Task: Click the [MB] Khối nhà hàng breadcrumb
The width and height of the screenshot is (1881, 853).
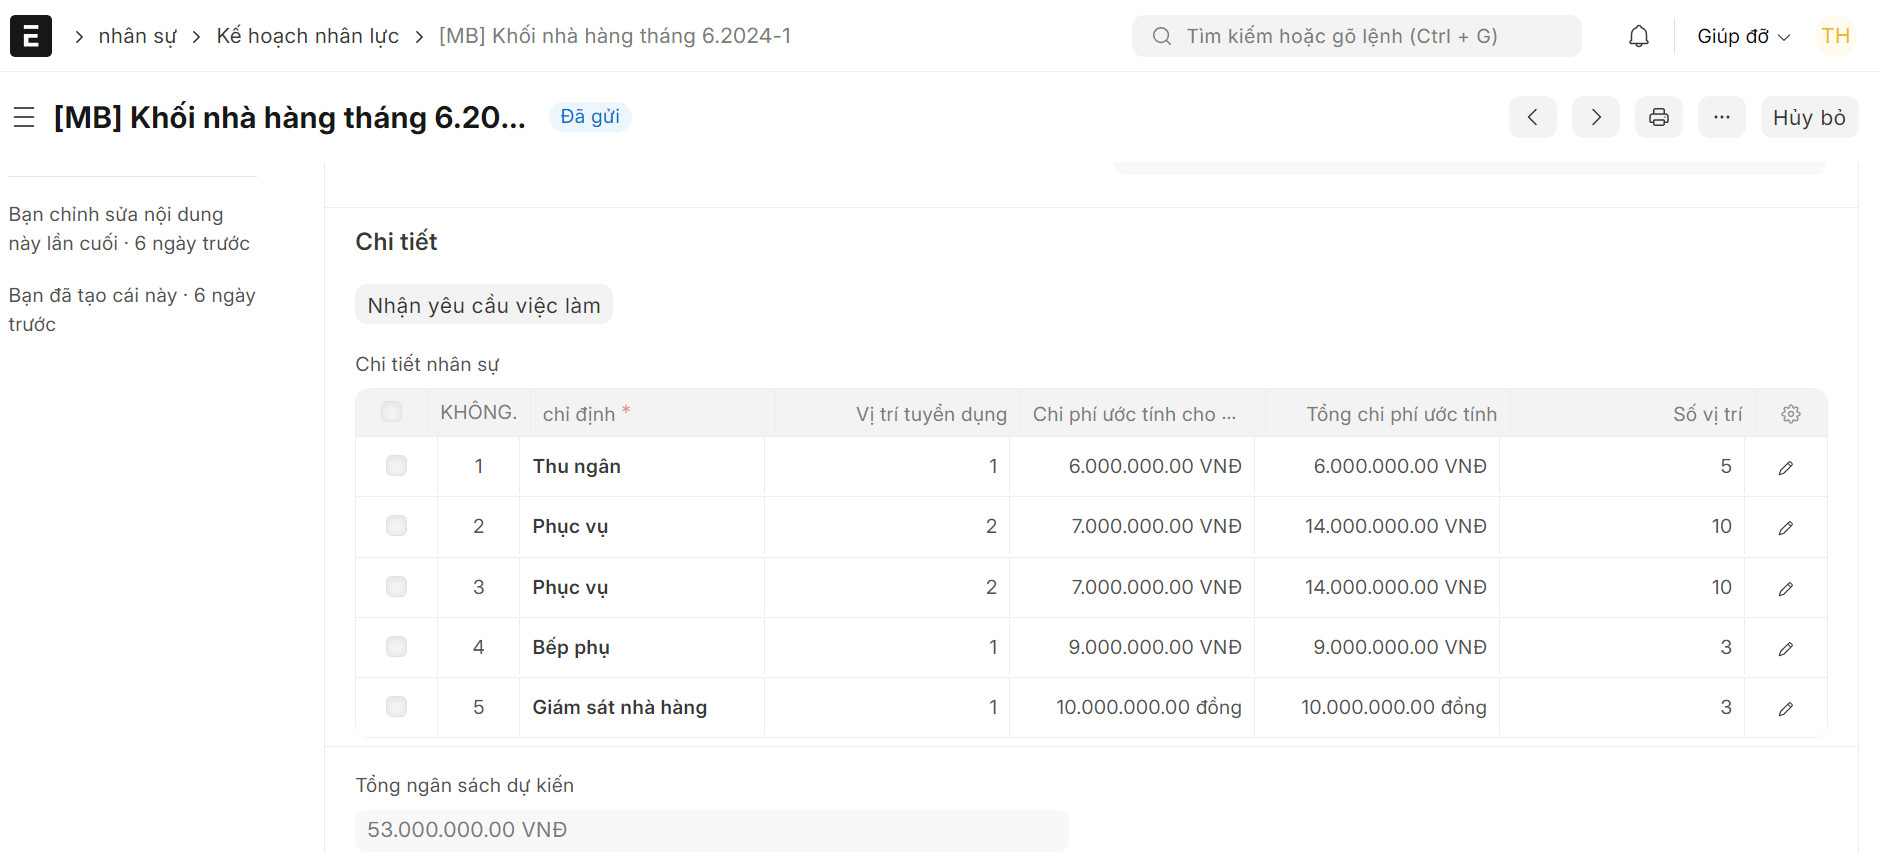Action: click(x=615, y=36)
